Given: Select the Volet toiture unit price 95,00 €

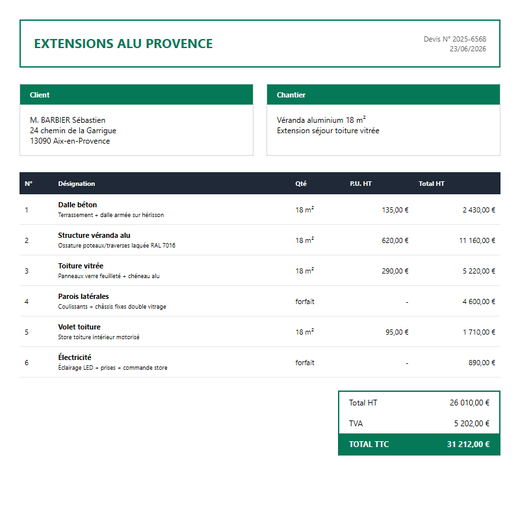Looking at the screenshot, I should pos(397,332).
